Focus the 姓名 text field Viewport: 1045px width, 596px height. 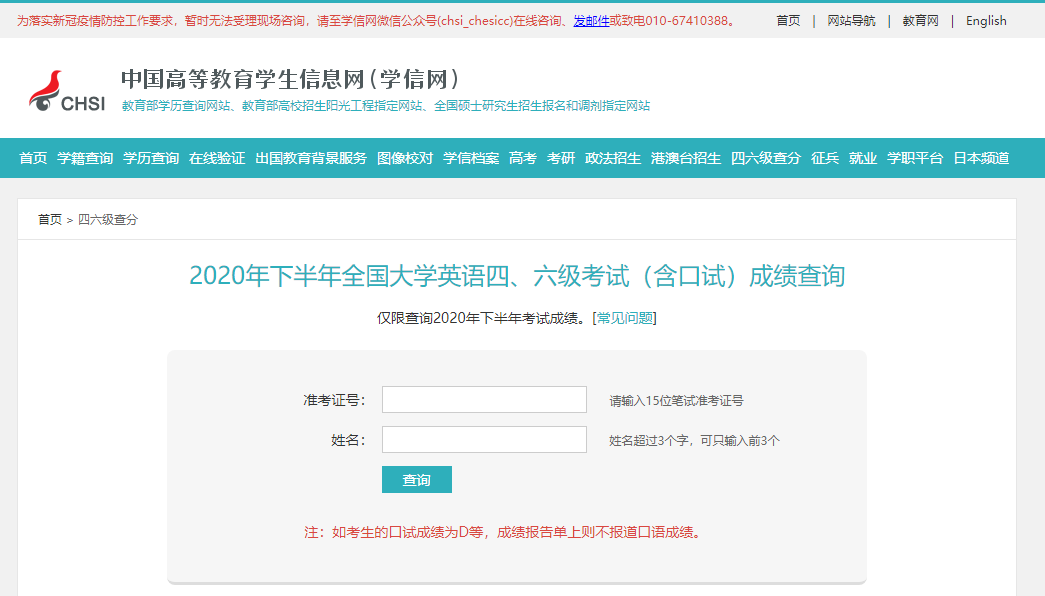click(x=484, y=440)
